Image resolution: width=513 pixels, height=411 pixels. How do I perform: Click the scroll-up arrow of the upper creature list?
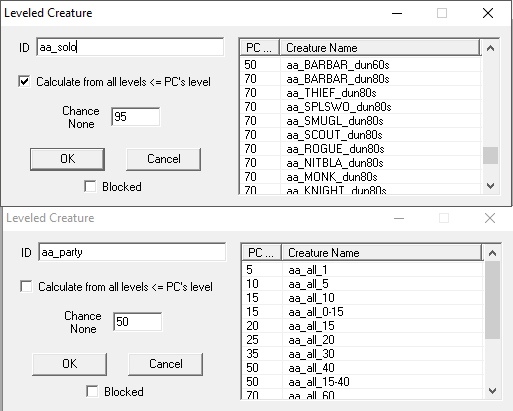tap(490, 48)
